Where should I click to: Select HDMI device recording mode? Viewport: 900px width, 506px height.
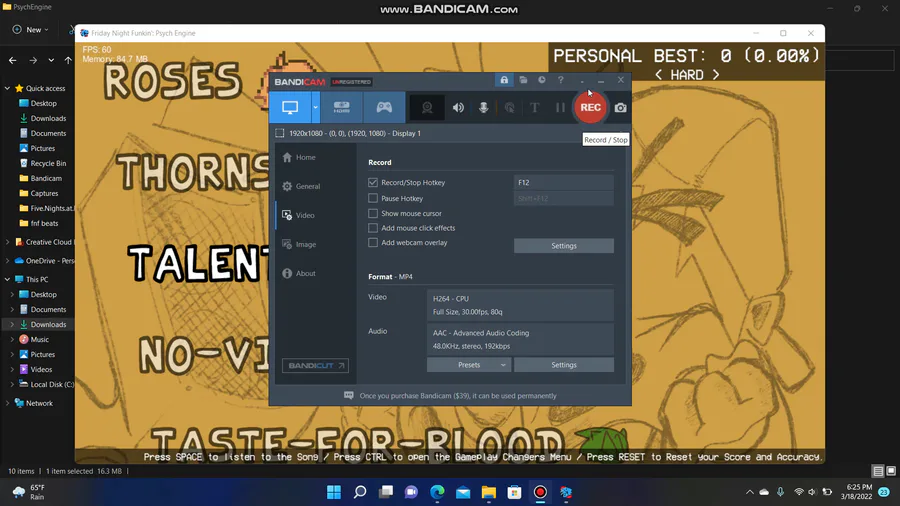tap(342, 107)
